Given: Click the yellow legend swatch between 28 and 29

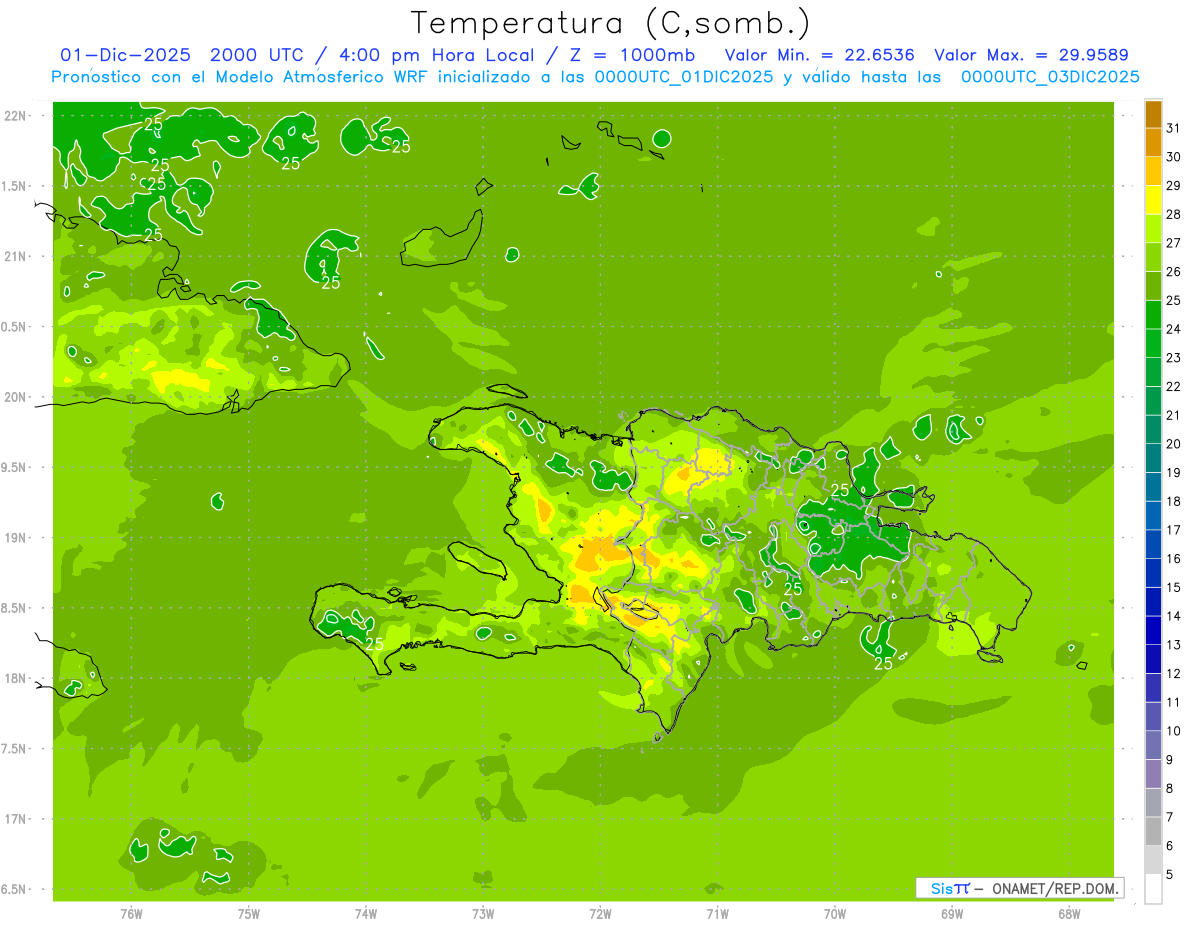Looking at the screenshot, I should tap(1153, 200).
